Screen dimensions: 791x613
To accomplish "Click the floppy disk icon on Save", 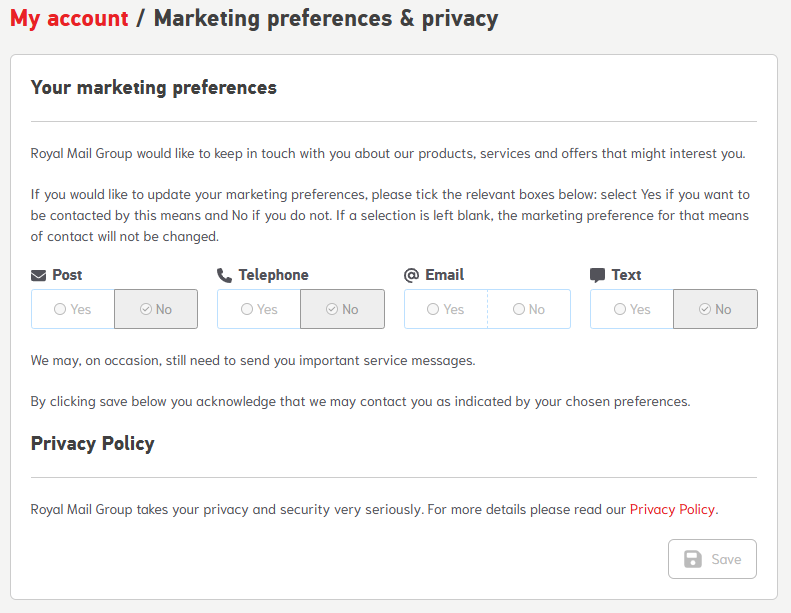I will pos(693,559).
